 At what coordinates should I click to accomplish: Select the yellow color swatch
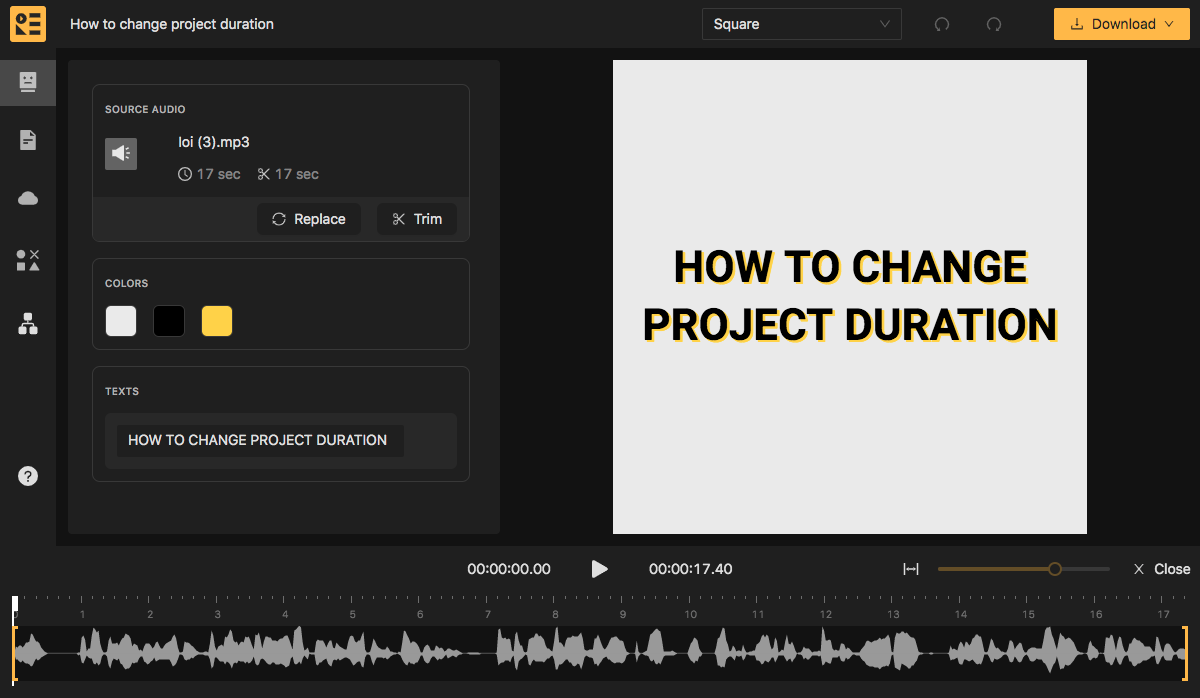pyautogui.click(x=217, y=321)
